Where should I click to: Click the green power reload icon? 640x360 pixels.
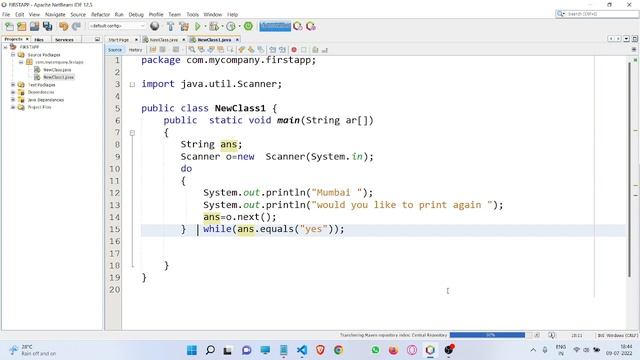click(x=248, y=26)
